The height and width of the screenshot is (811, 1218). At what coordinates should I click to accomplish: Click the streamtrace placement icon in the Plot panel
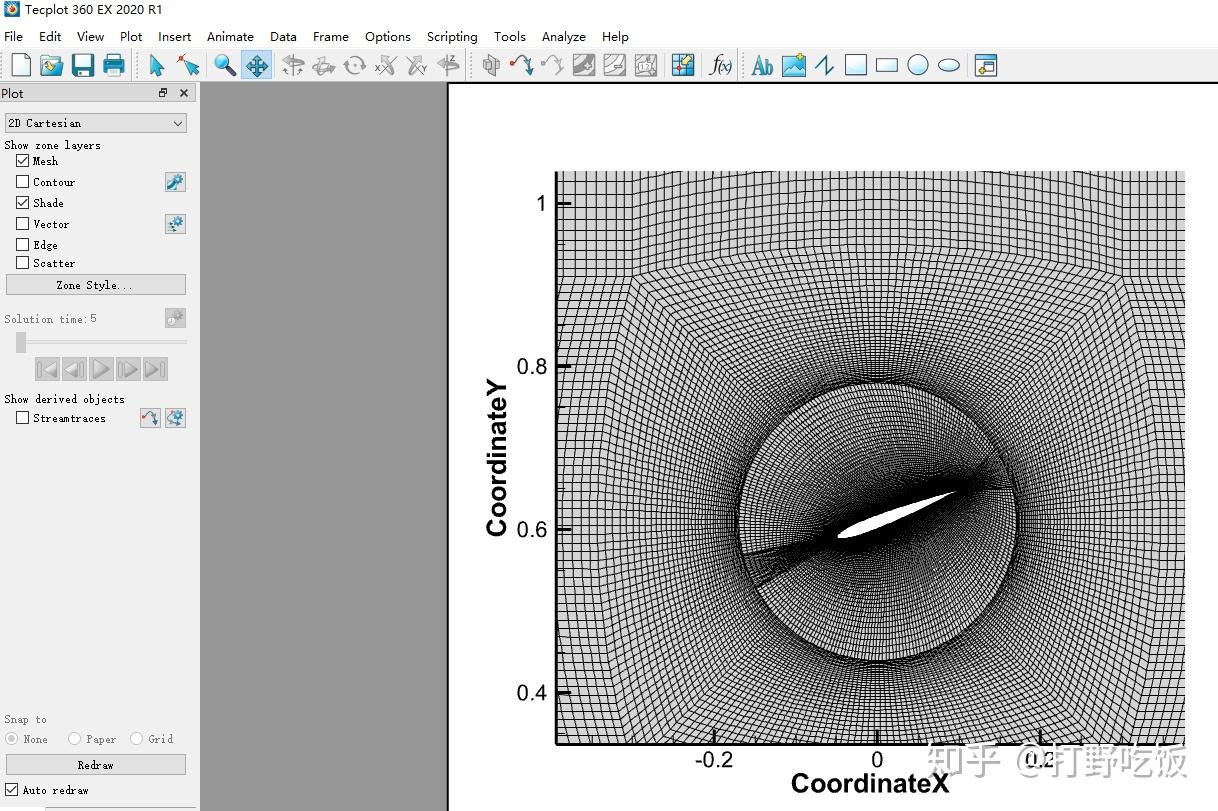(x=150, y=418)
